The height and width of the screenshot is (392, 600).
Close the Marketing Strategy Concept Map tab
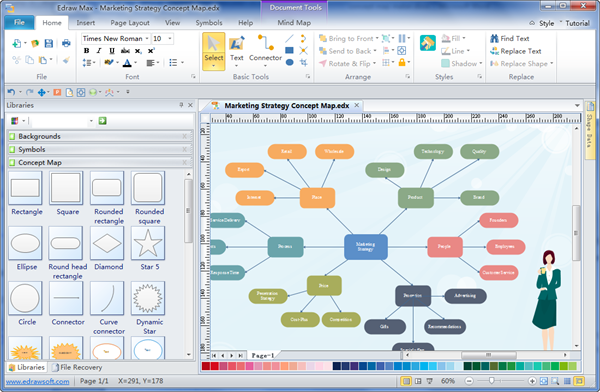[x=357, y=105]
